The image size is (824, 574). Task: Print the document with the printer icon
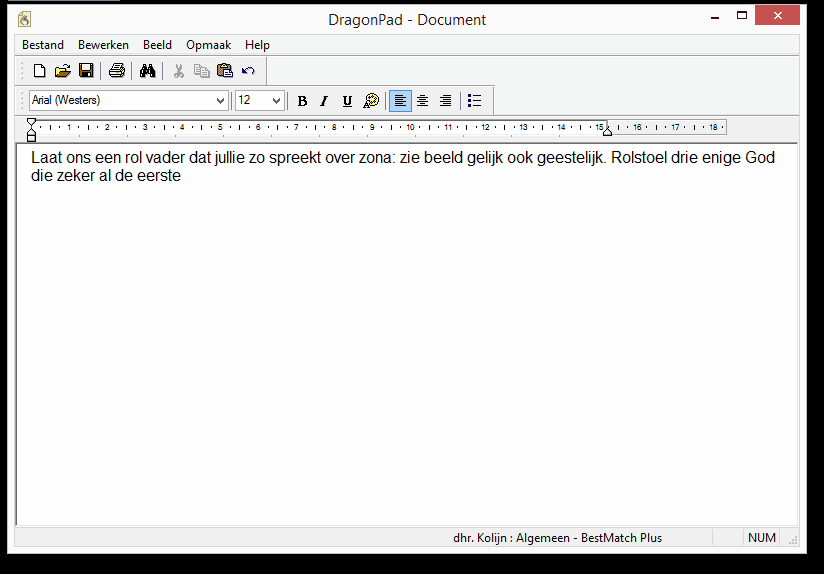[x=117, y=71]
